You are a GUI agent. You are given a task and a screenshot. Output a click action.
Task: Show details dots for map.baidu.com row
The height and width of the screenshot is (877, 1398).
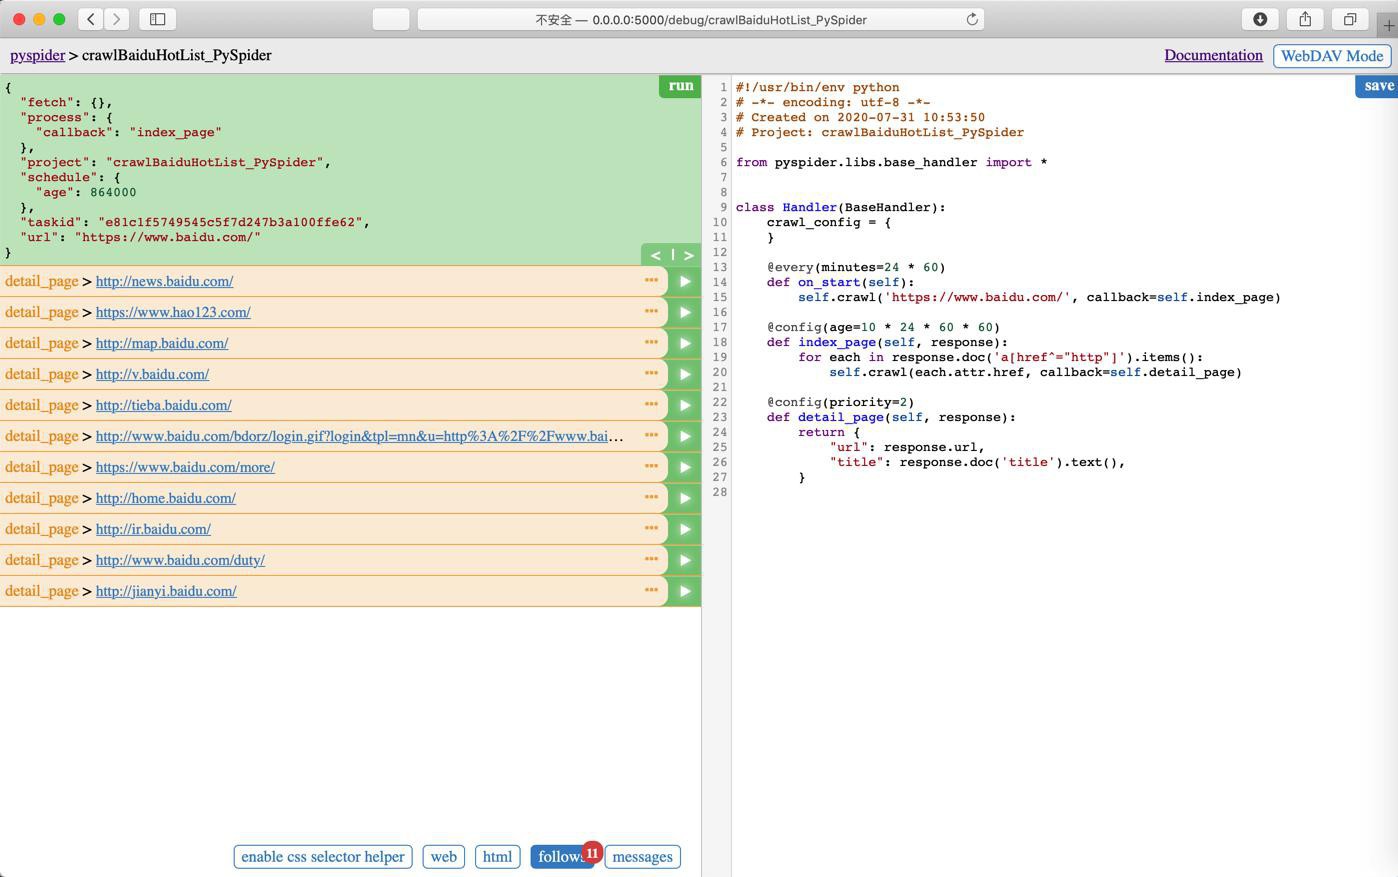coord(651,343)
